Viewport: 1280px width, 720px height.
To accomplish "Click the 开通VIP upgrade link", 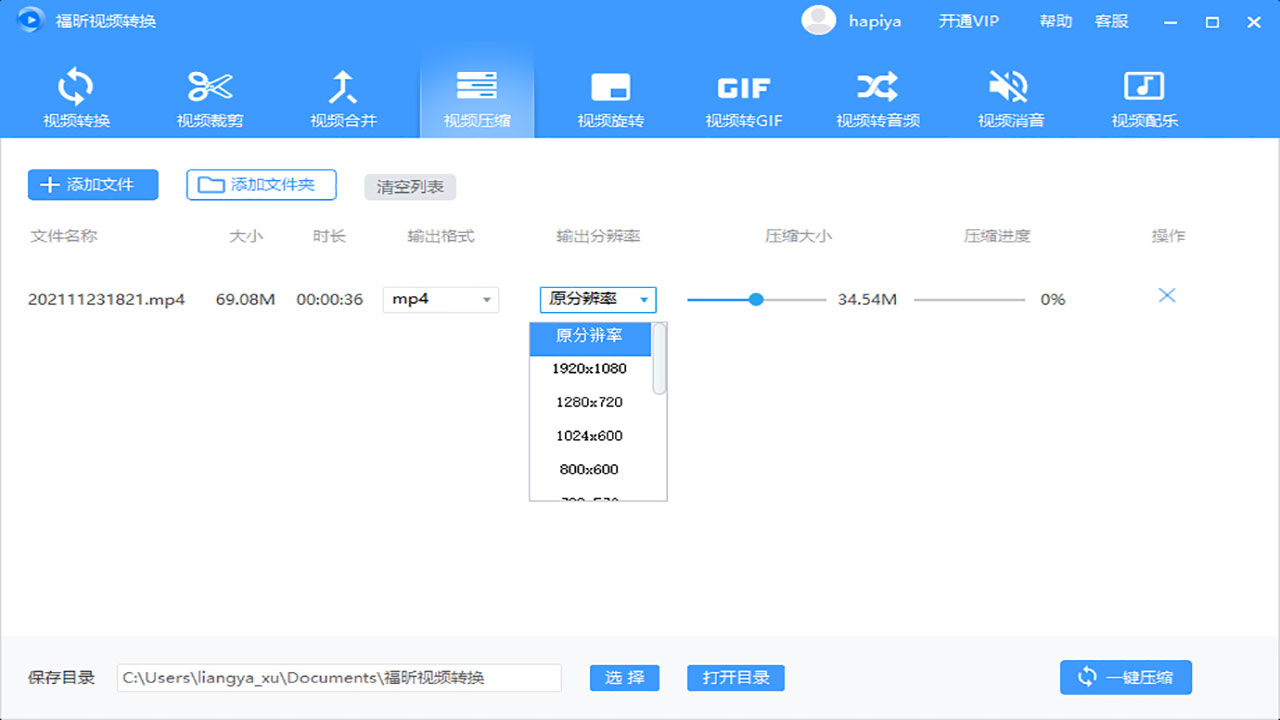I will (968, 20).
